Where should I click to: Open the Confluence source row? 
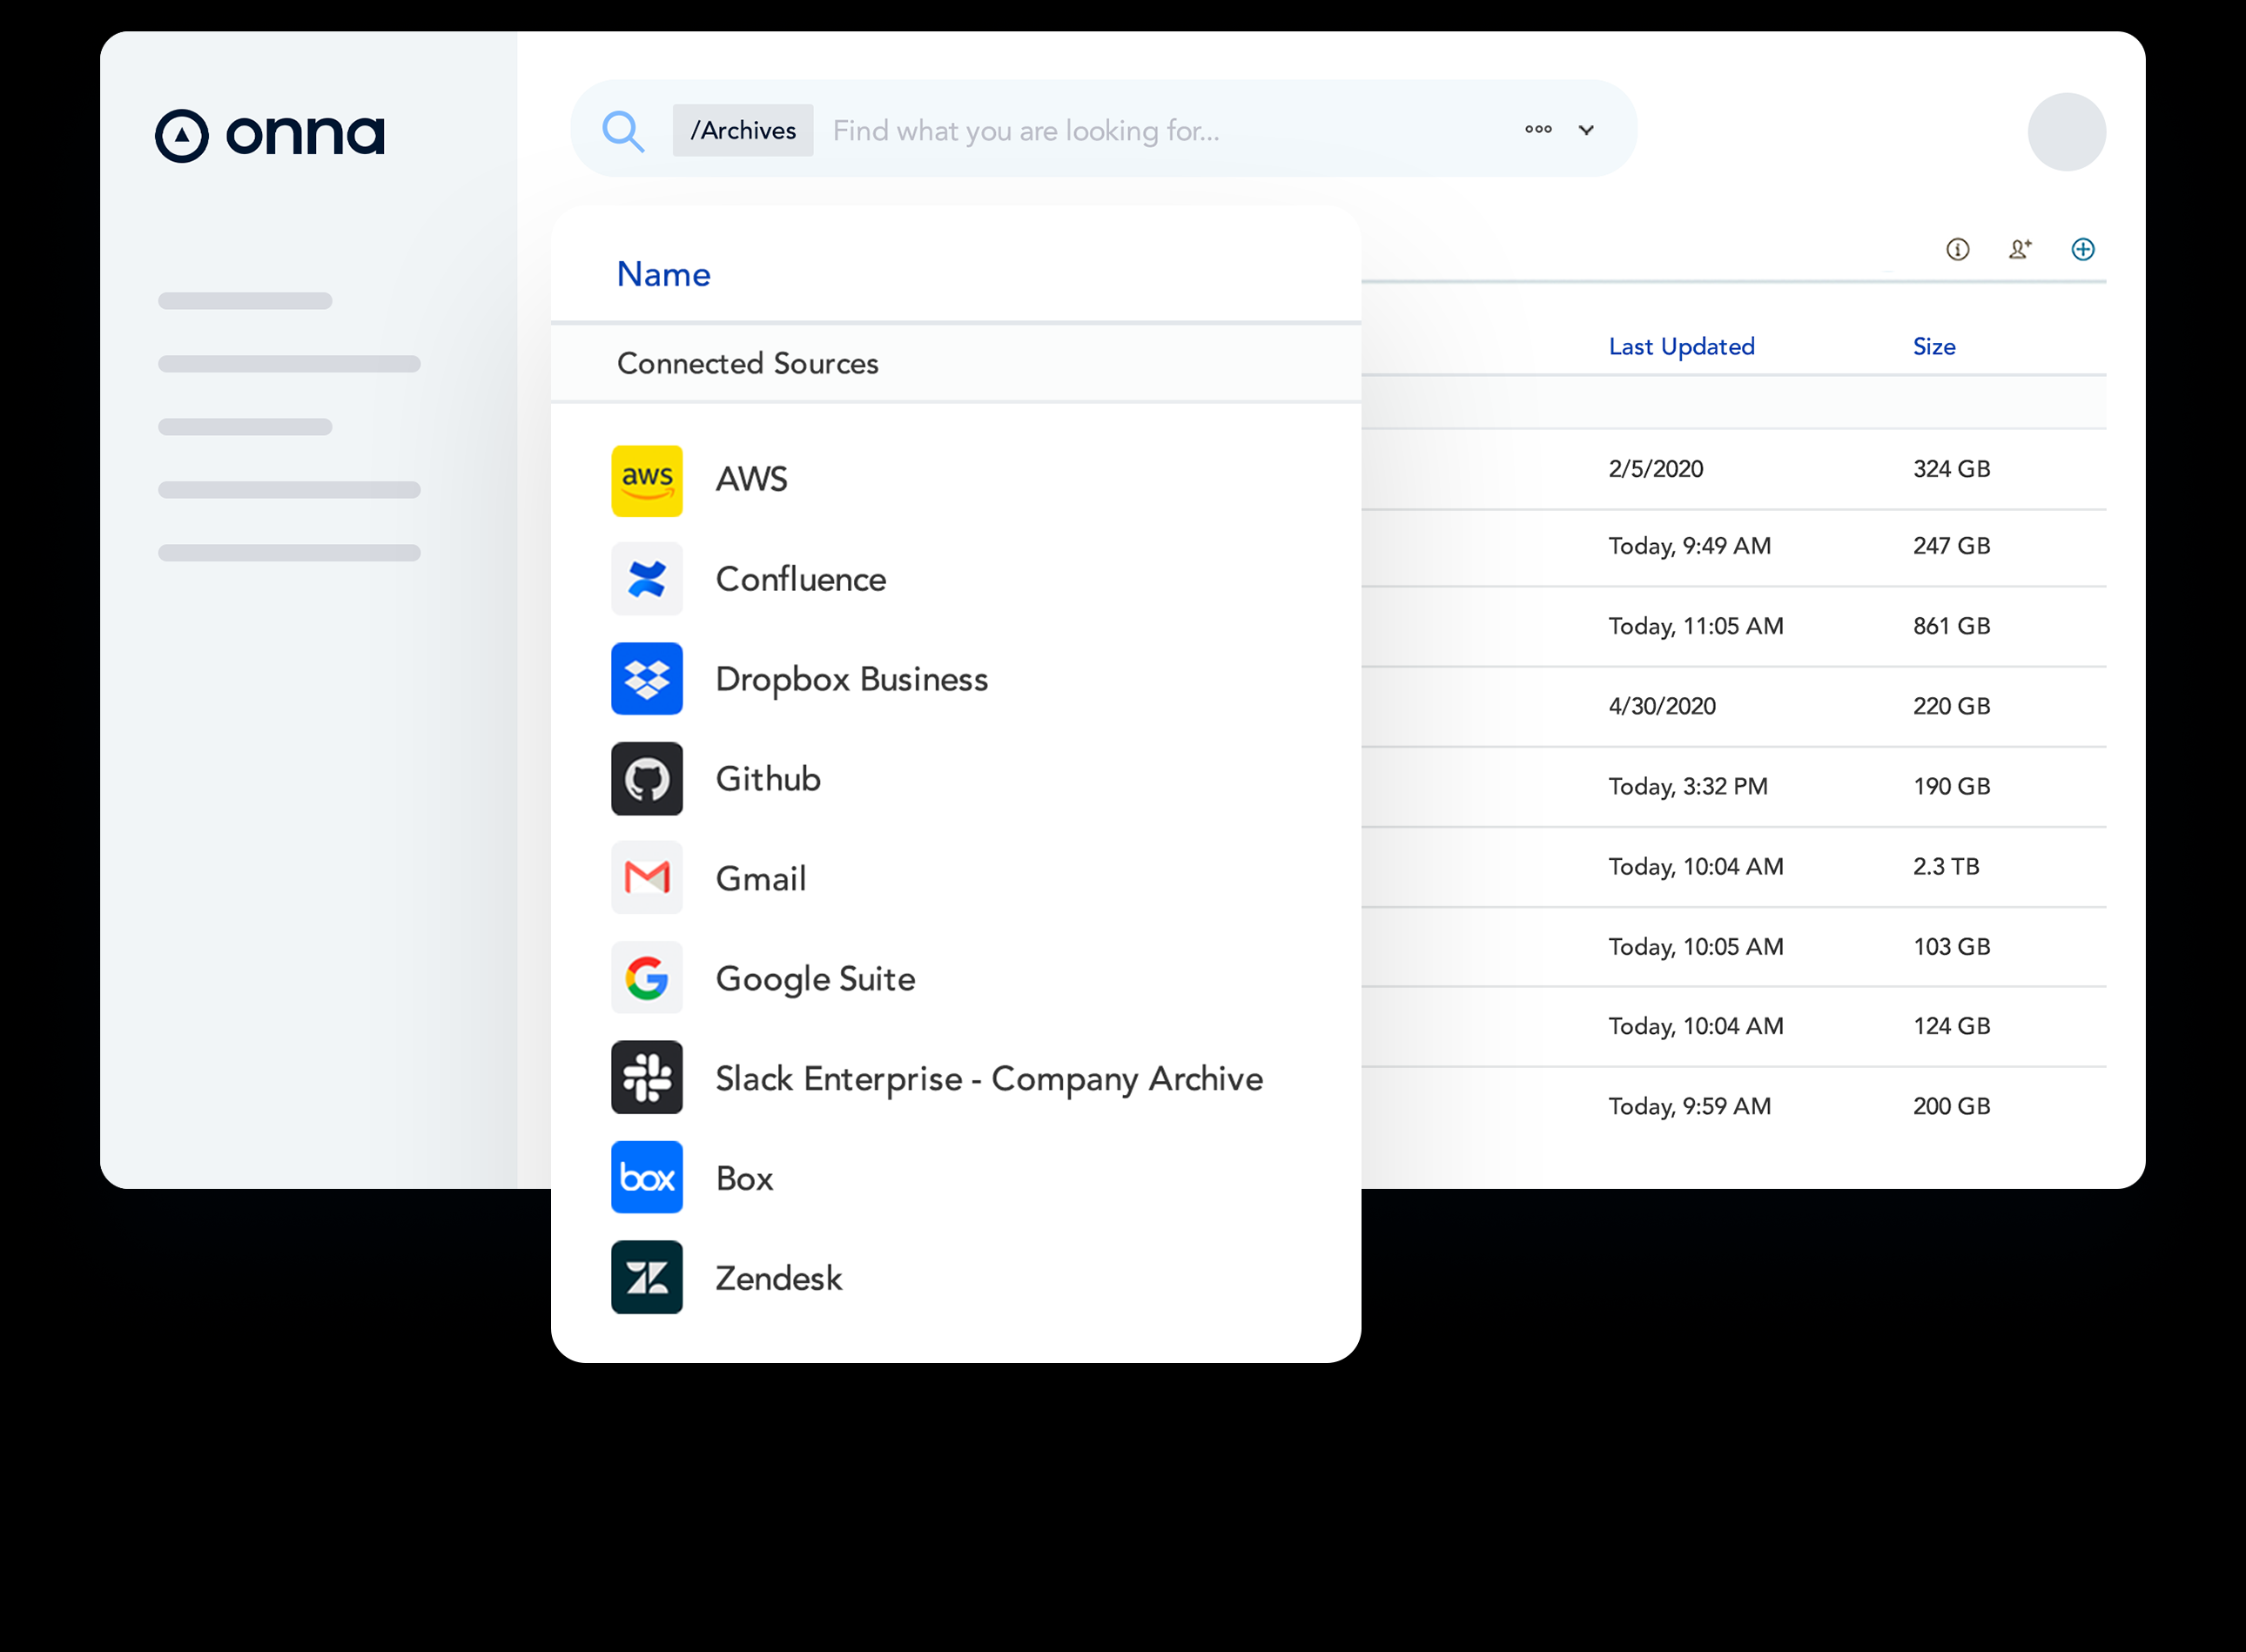(956, 579)
